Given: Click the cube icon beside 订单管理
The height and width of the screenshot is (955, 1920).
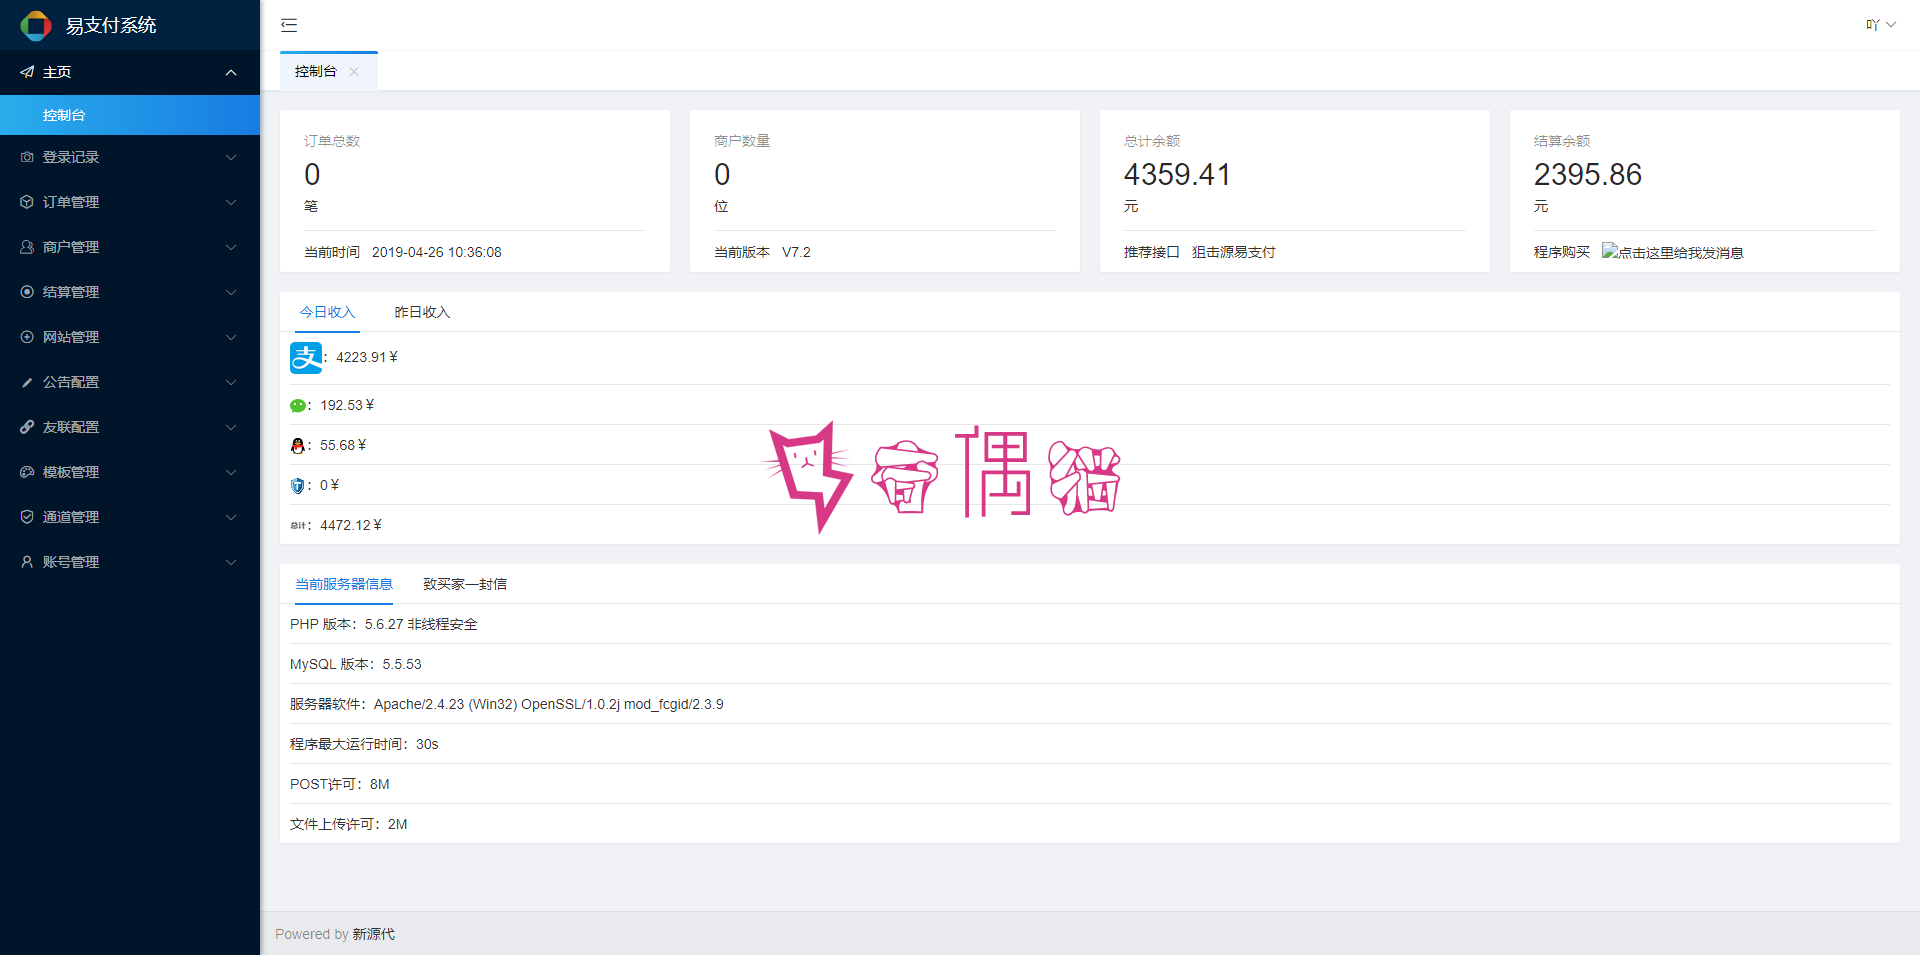Looking at the screenshot, I should pos(27,202).
